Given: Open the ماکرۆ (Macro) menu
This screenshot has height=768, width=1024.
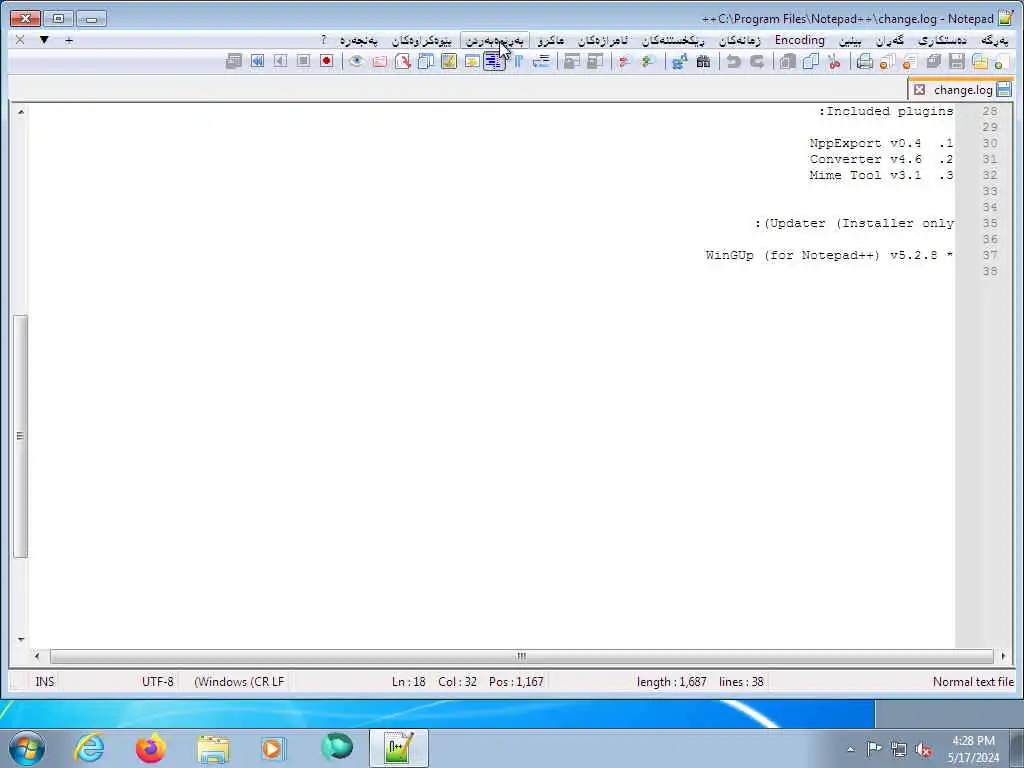Looking at the screenshot, I should pos(551,40).
